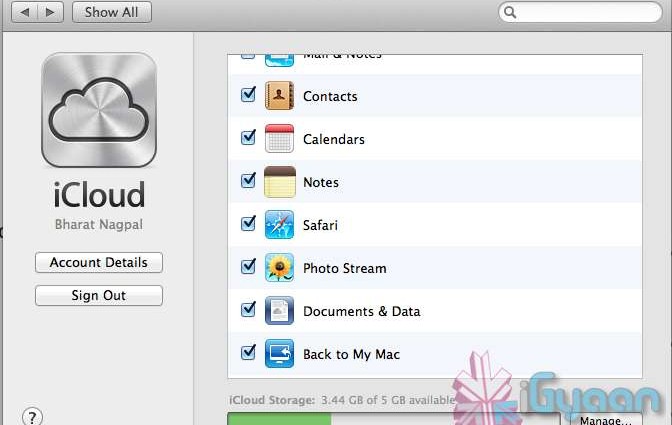Turn off the Safari sync checkbox
Image resolution: width=672 pixels, height=425 pixels.
tap(248, 225)
